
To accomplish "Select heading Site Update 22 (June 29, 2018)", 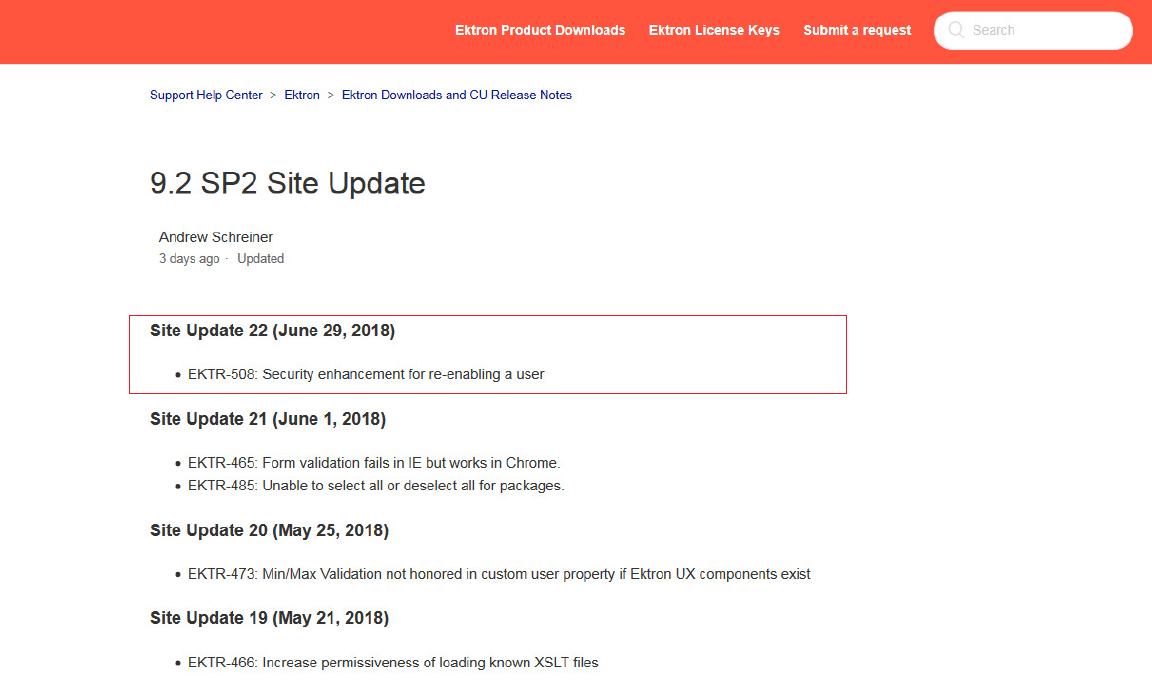I will tap(273, 331).
